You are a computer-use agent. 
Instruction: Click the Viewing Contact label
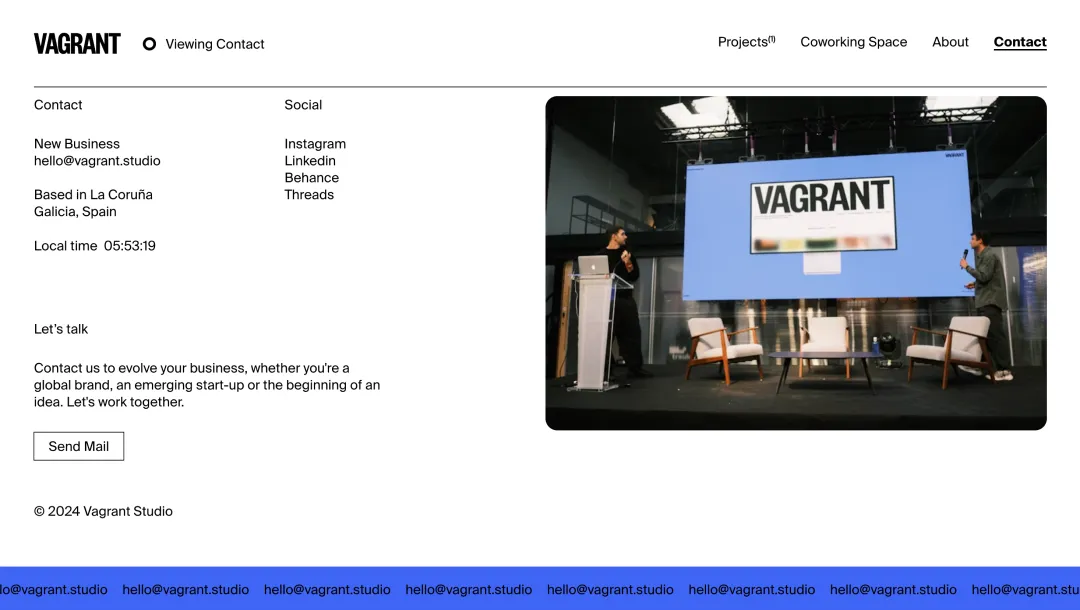click(214, 44)
